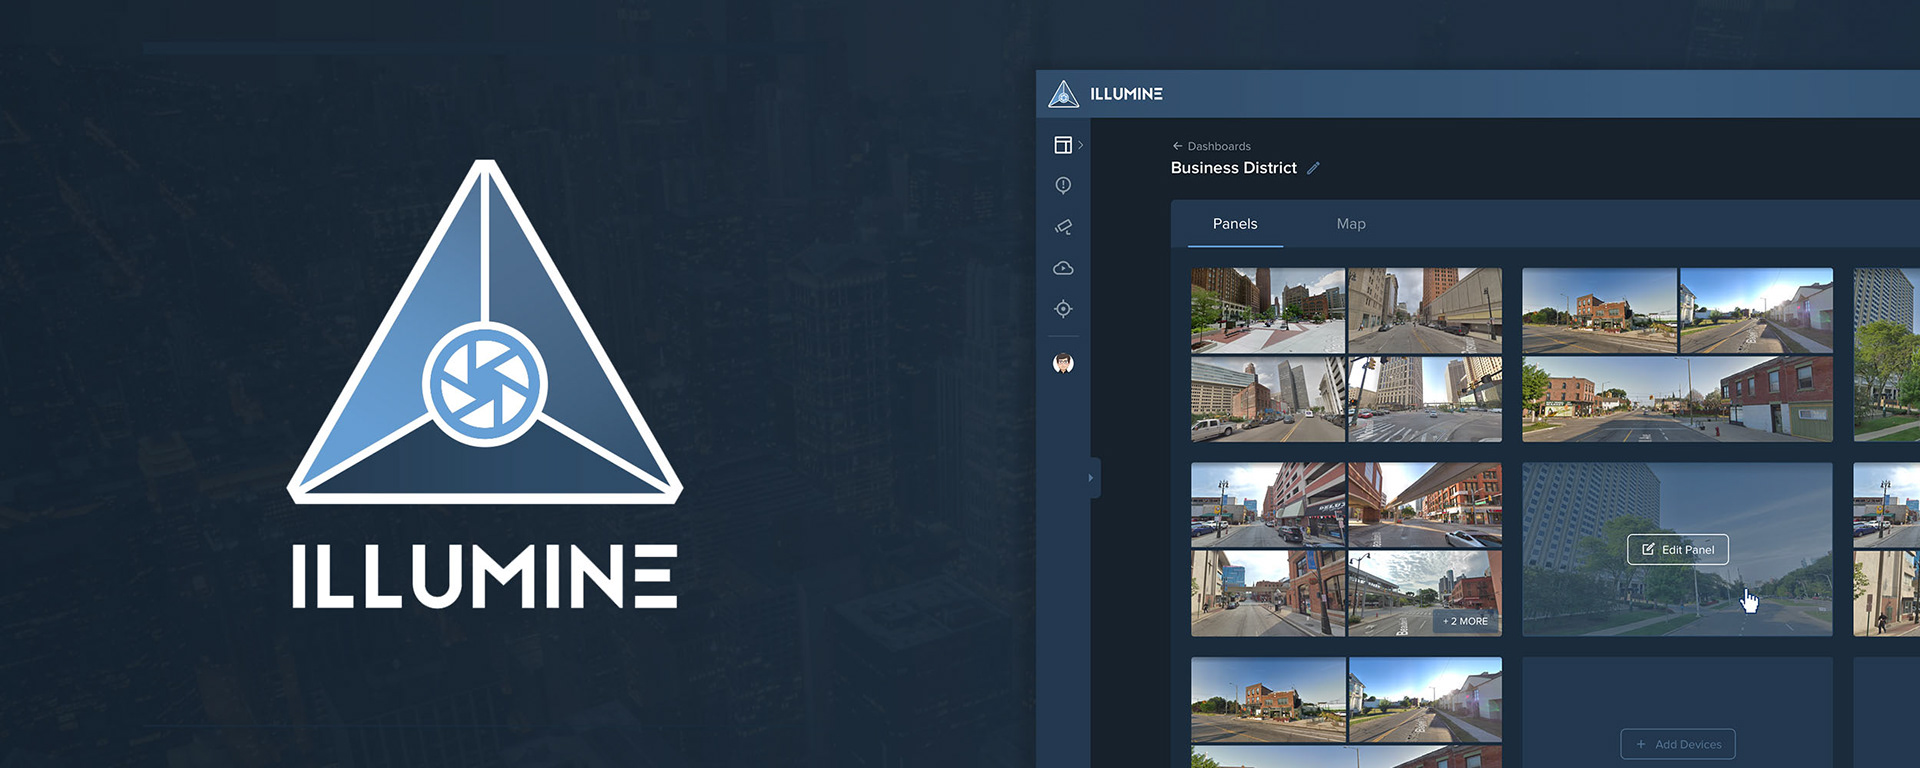
Task: Expand sidebar chevron next to dashboards icon
Action: (x=1081, y=145)
